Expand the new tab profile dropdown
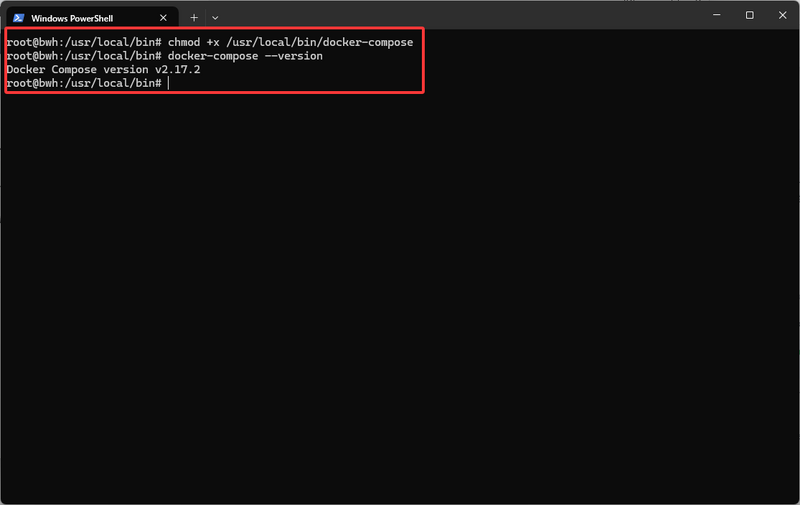 coord(215,18)
